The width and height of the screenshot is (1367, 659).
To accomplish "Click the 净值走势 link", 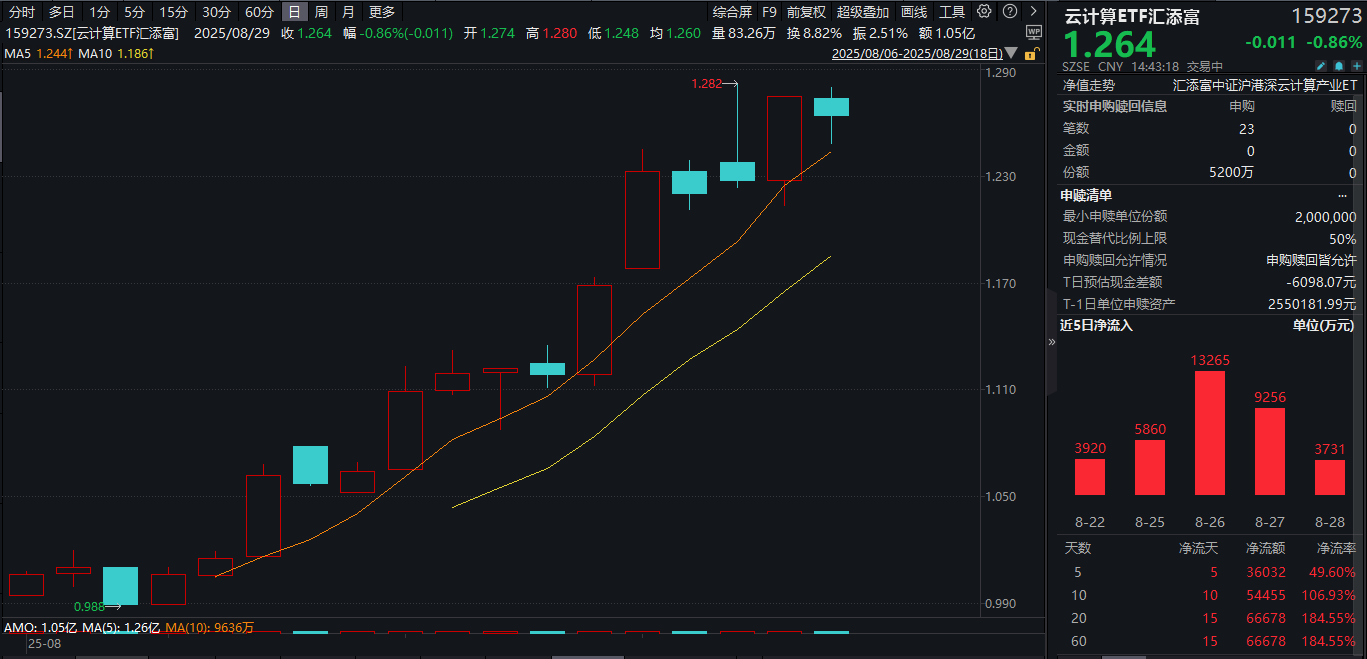I will pos(1088,86).
